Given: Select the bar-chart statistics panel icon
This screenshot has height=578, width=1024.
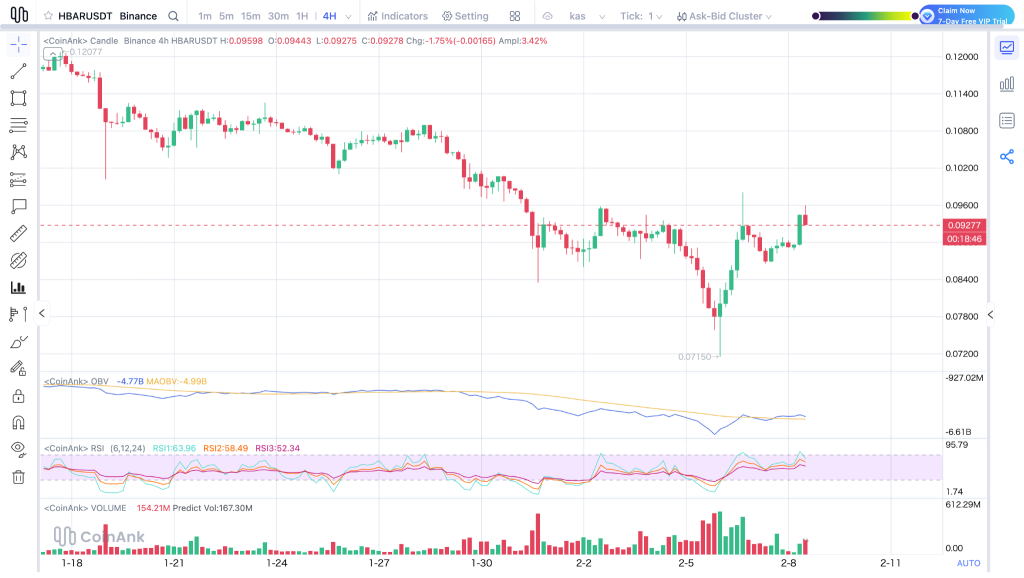Looking at the screenshot, I should click(x=1007, y=84).
